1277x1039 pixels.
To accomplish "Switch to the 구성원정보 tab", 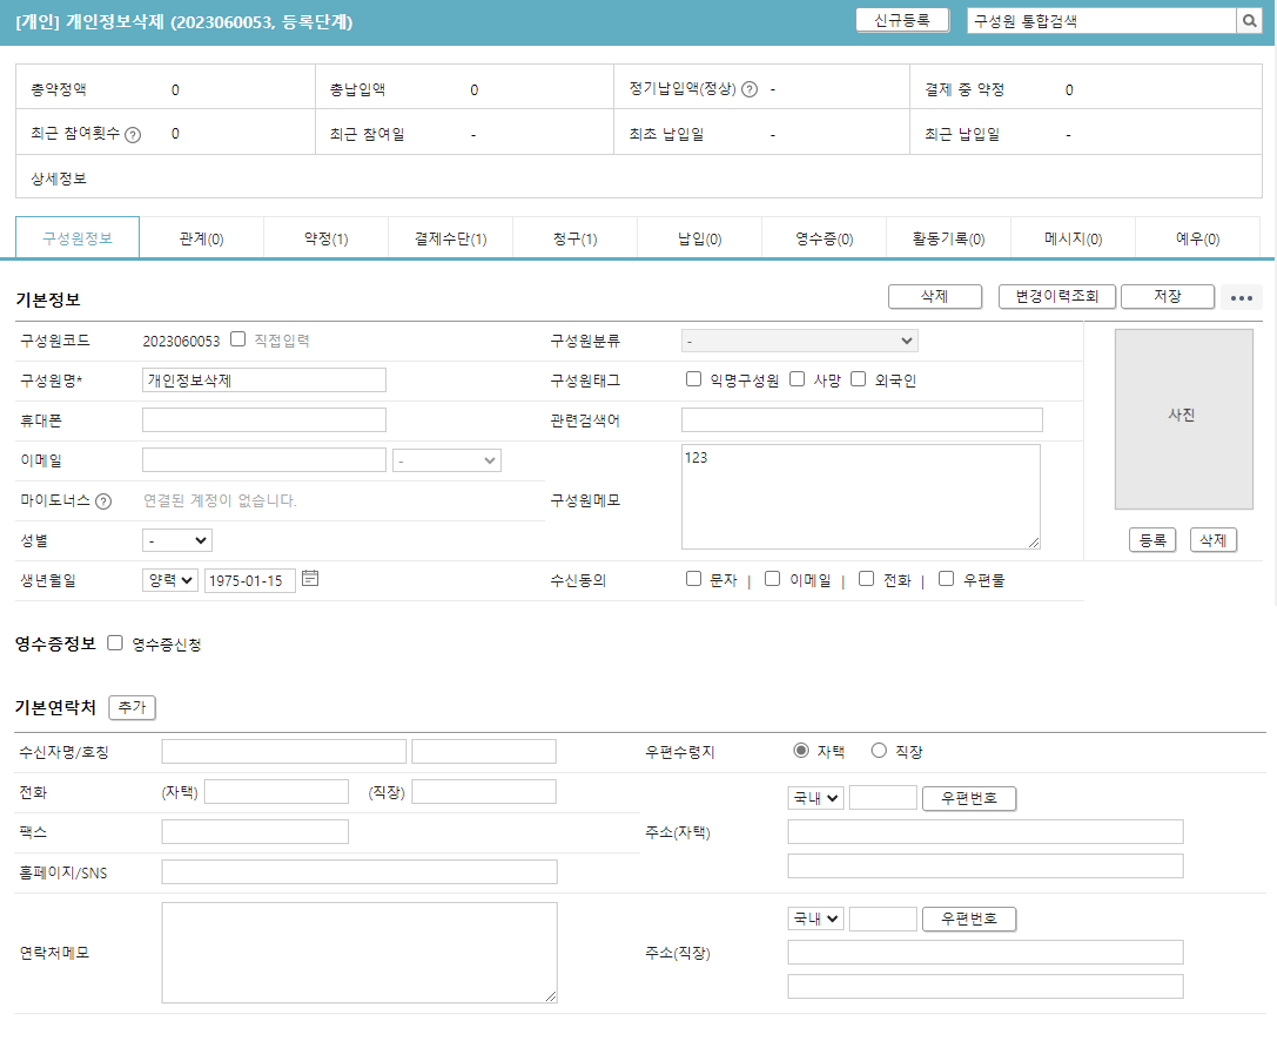I will point(77,238).
